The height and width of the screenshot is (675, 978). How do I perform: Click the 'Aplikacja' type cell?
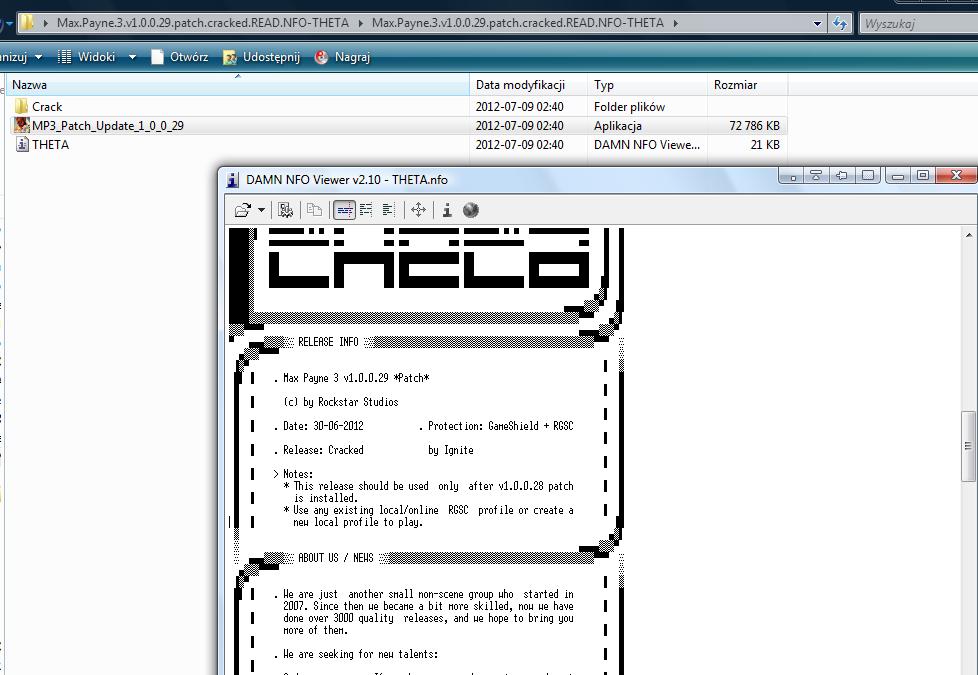coord(617,125)
